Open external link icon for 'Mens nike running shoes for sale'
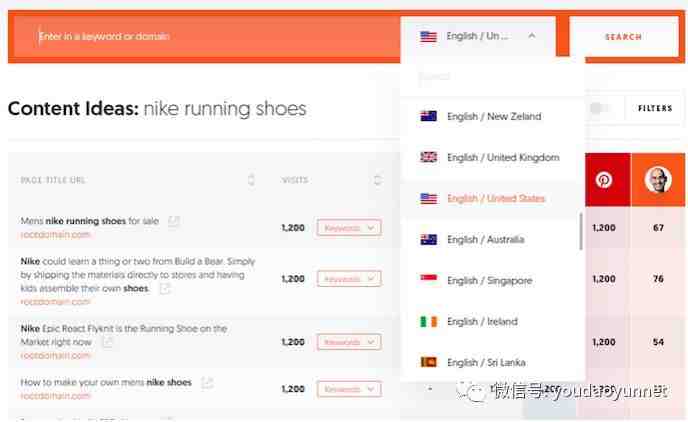This screenshot has height=422, width=688. 174,222
